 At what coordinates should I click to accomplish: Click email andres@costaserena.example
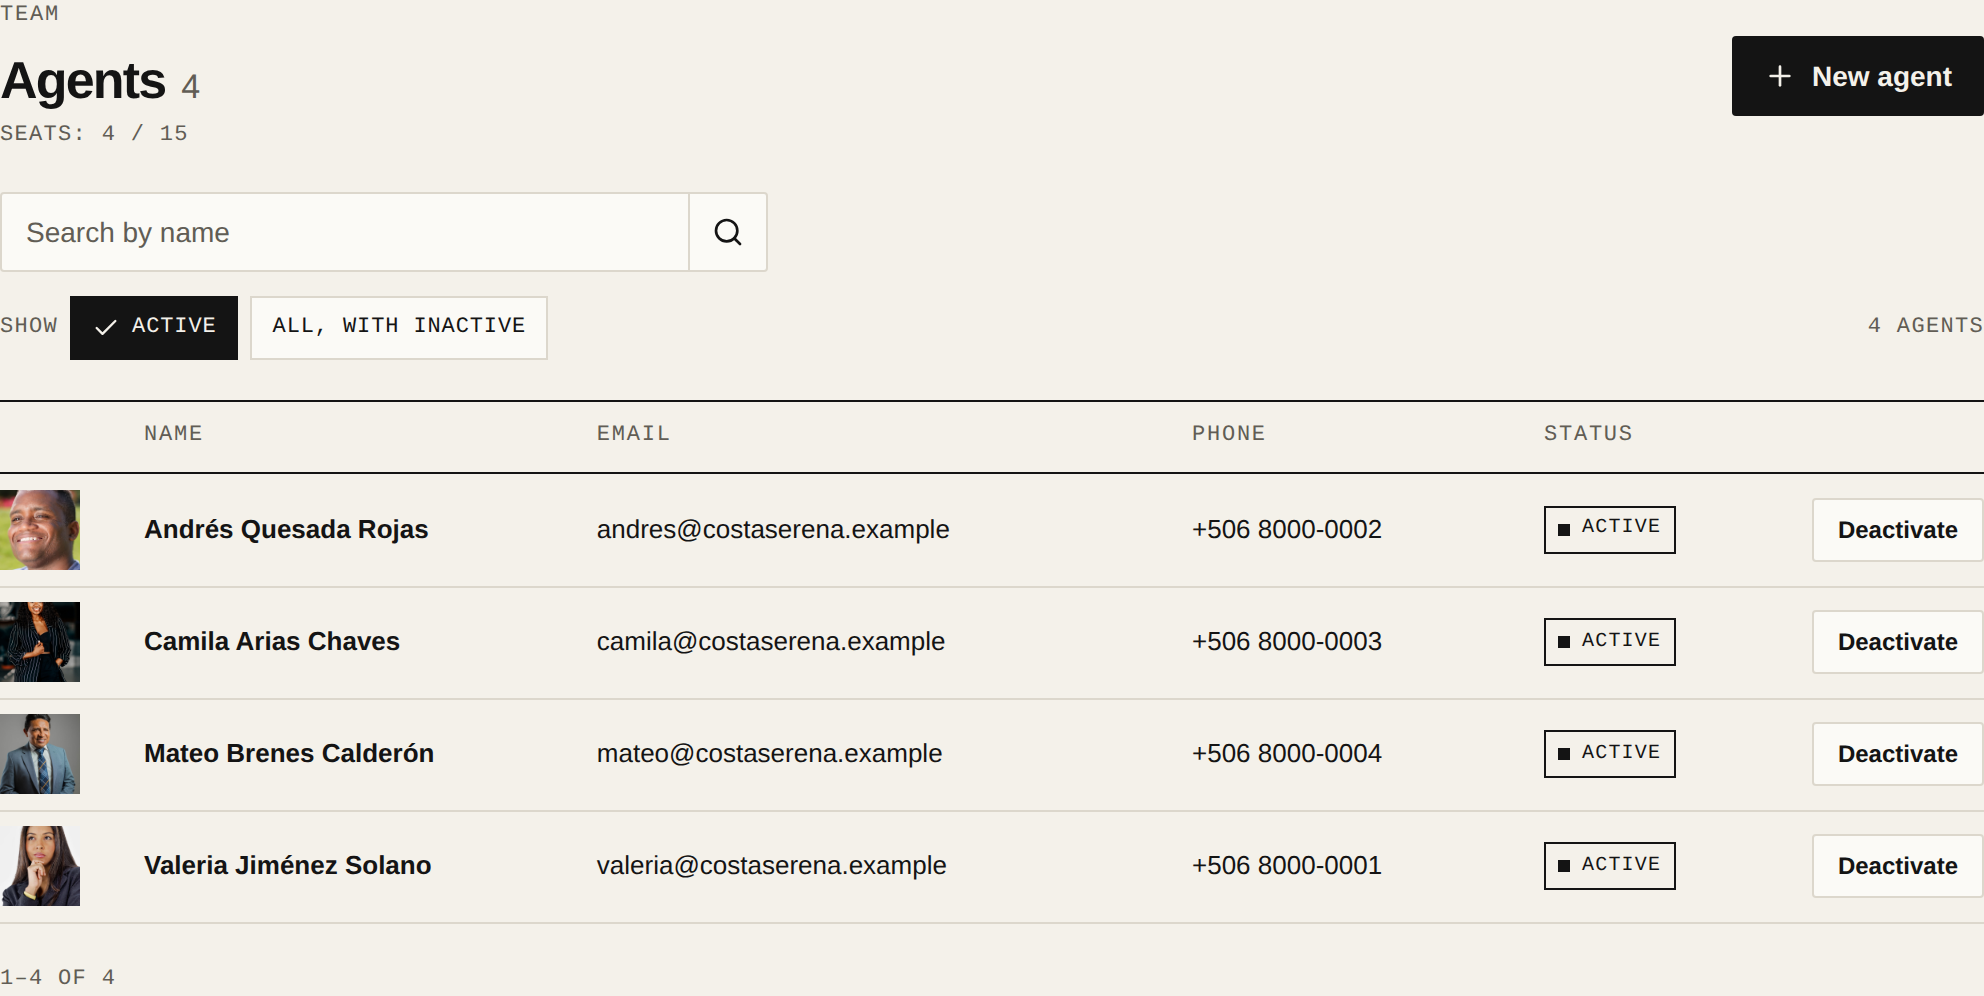coord(773,529)
